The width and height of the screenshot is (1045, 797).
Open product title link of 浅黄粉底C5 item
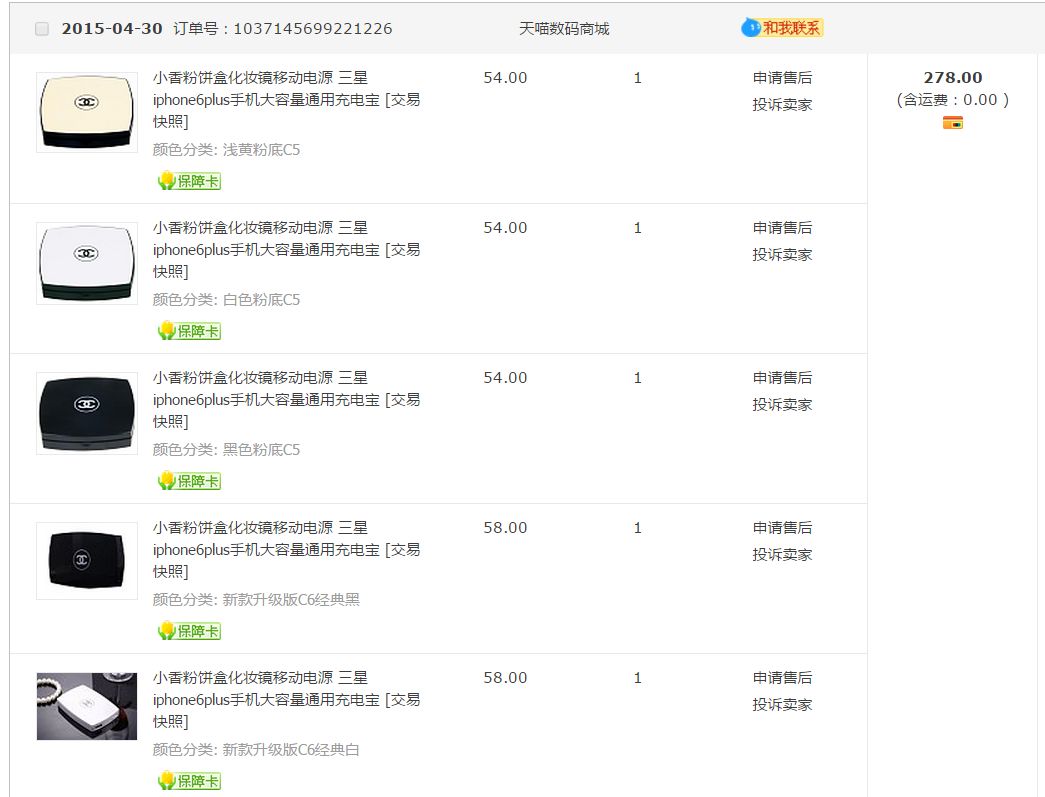pos(286,99)
